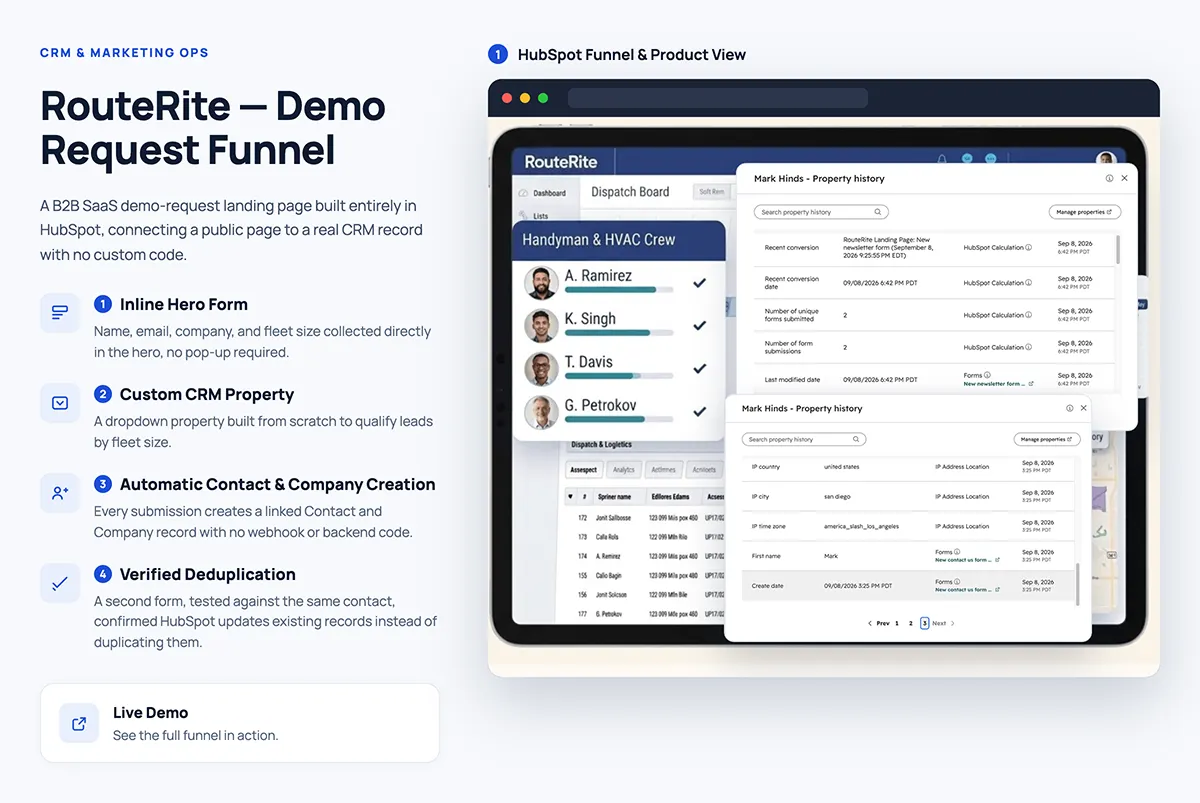Close the dialog listing Recent conversion
The height and width of the screenshot is (803, 1200).
coord(1124,178)
